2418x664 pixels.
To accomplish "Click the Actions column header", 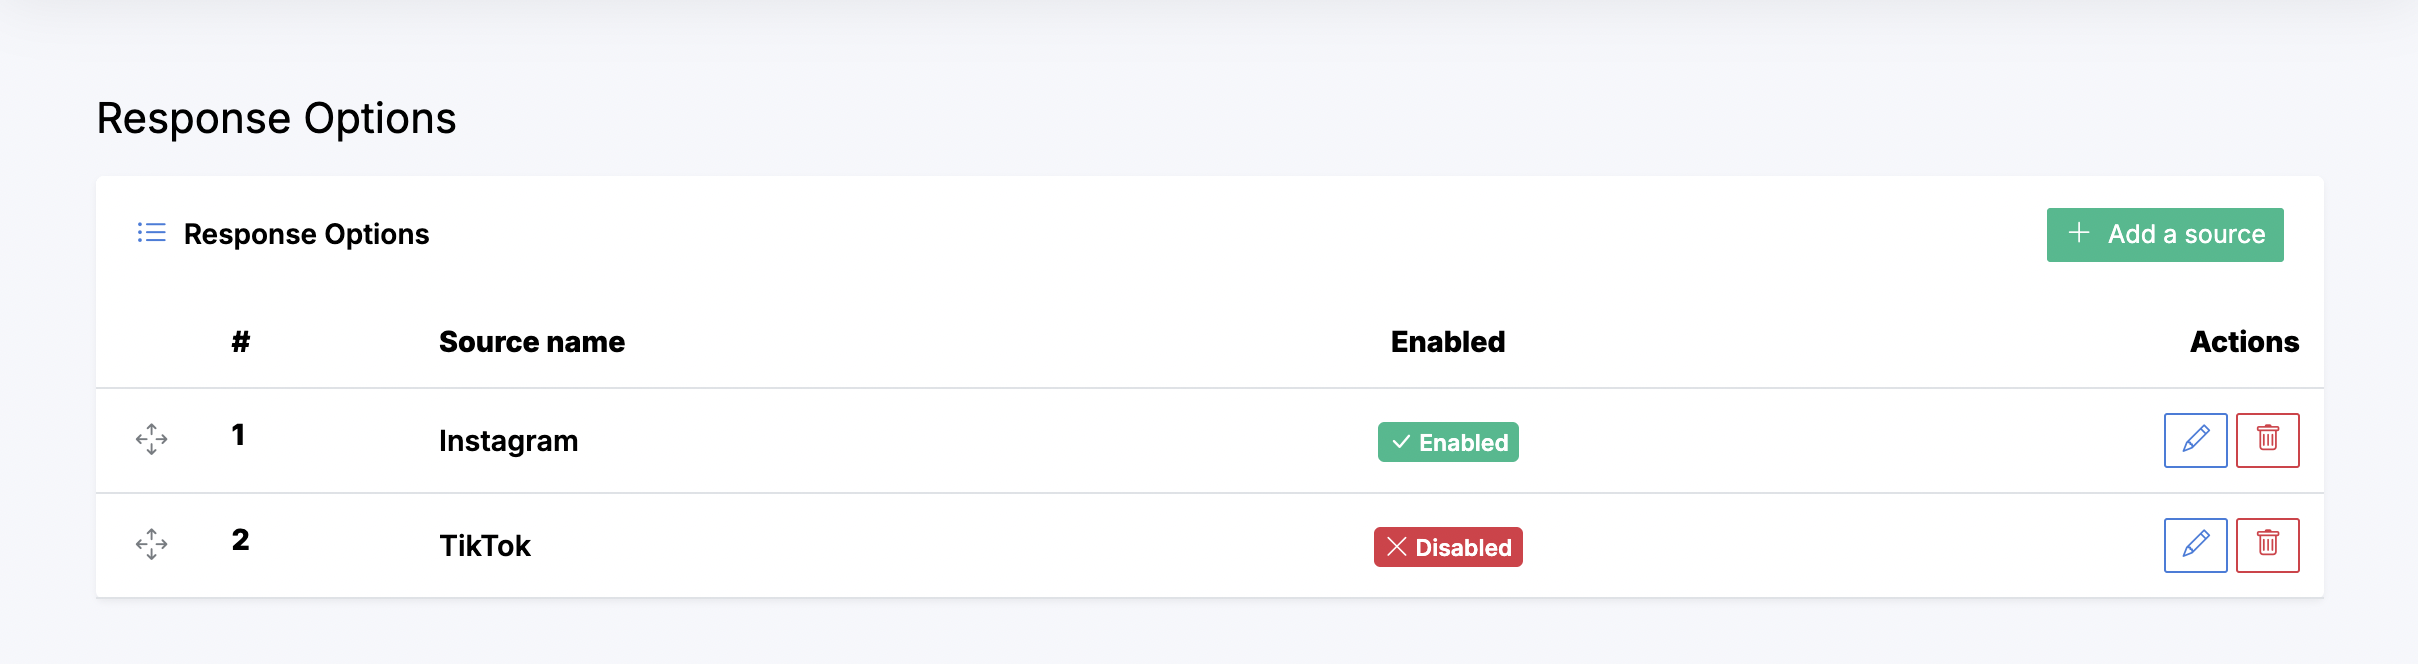I will coord(2244,342).
